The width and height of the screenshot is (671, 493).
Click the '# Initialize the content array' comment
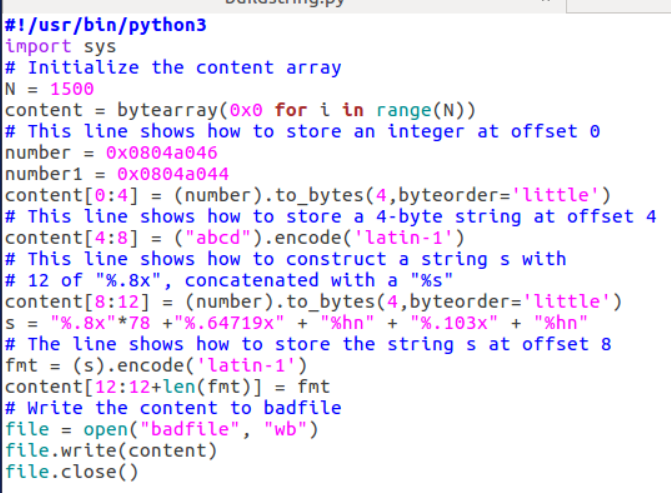[x=173, y=68]
